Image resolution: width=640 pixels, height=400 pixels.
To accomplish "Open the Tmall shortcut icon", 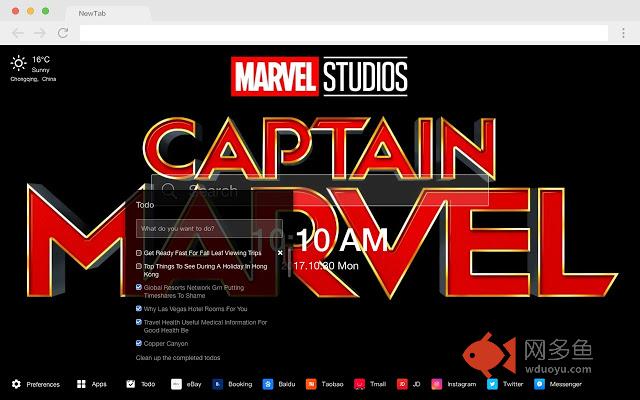I will coord(359,384).
